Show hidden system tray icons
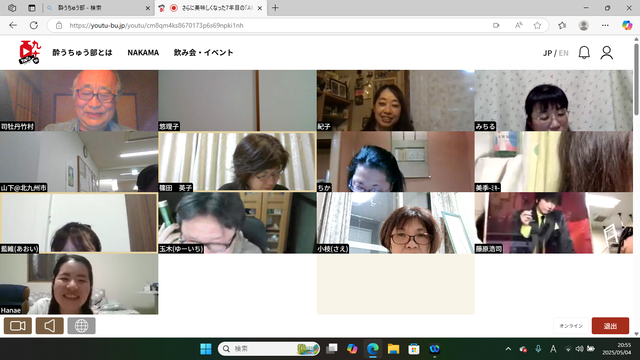This screenshot has height=360, width=640. [508, 349]
